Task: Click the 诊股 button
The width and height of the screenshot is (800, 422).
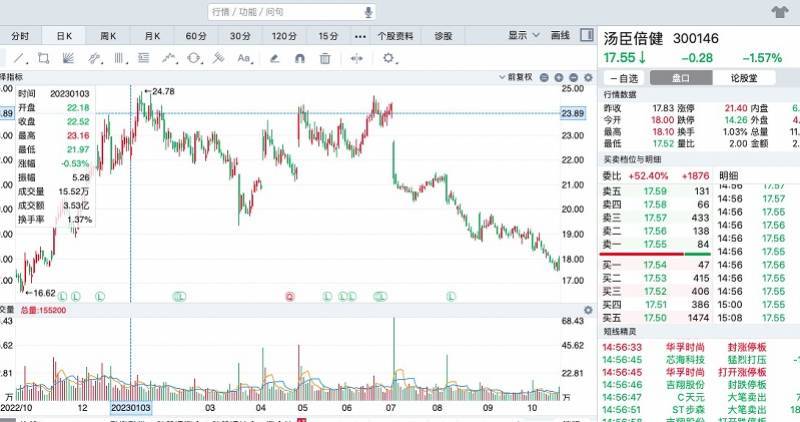Action: pyautogui.click(x=443, y=36)
